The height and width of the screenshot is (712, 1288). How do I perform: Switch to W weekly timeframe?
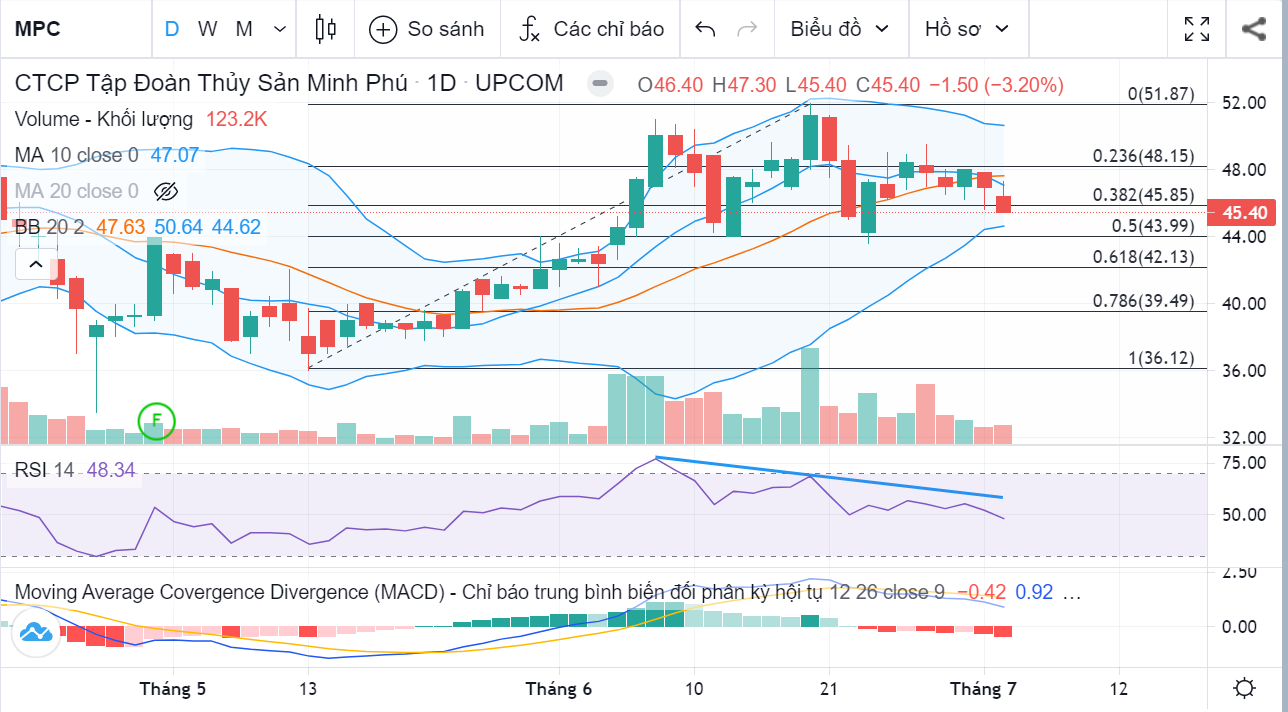click(207, 29)
